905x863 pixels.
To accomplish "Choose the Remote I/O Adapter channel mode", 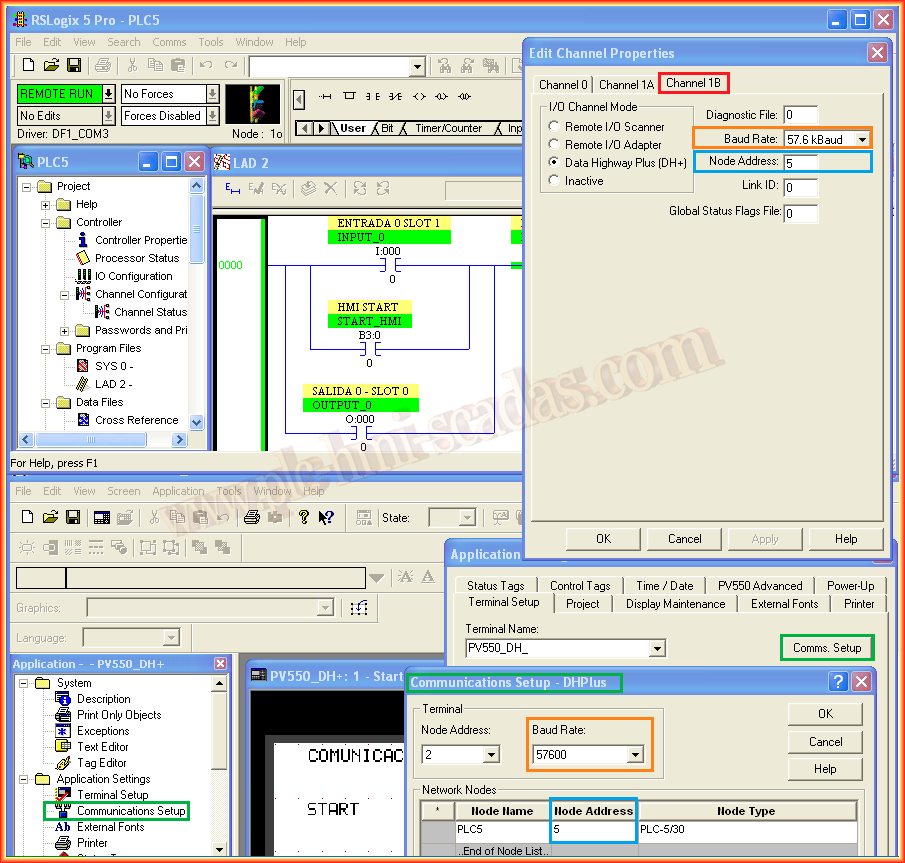I will 554,145.
